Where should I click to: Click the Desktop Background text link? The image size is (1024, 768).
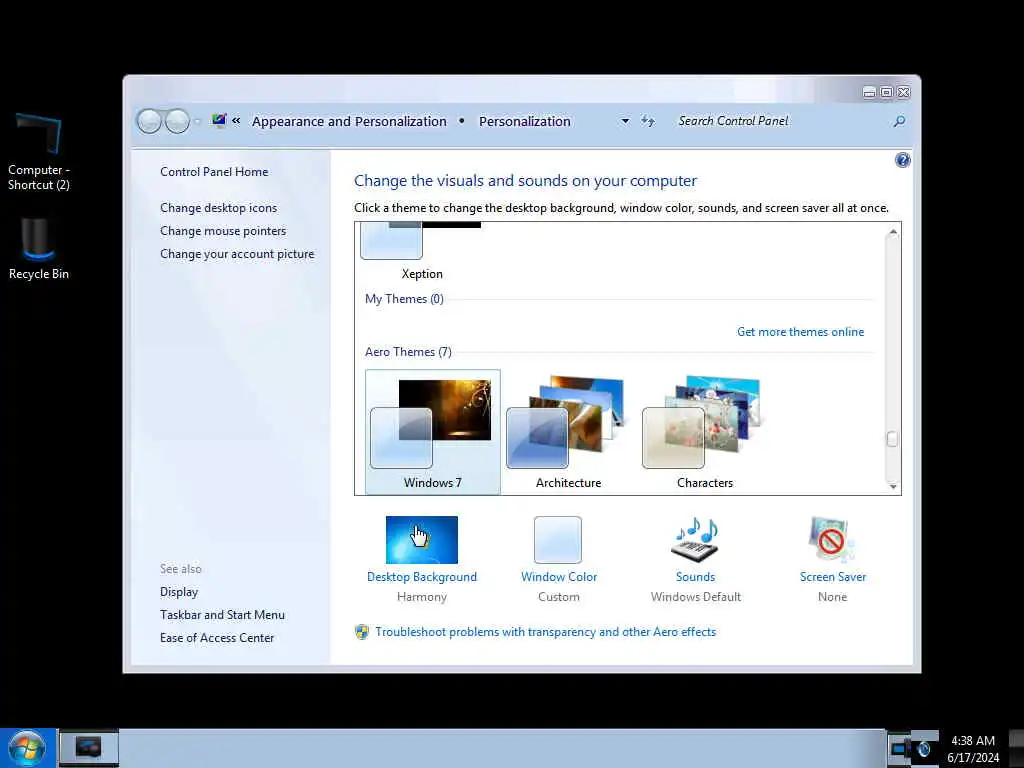pos(422,577)
